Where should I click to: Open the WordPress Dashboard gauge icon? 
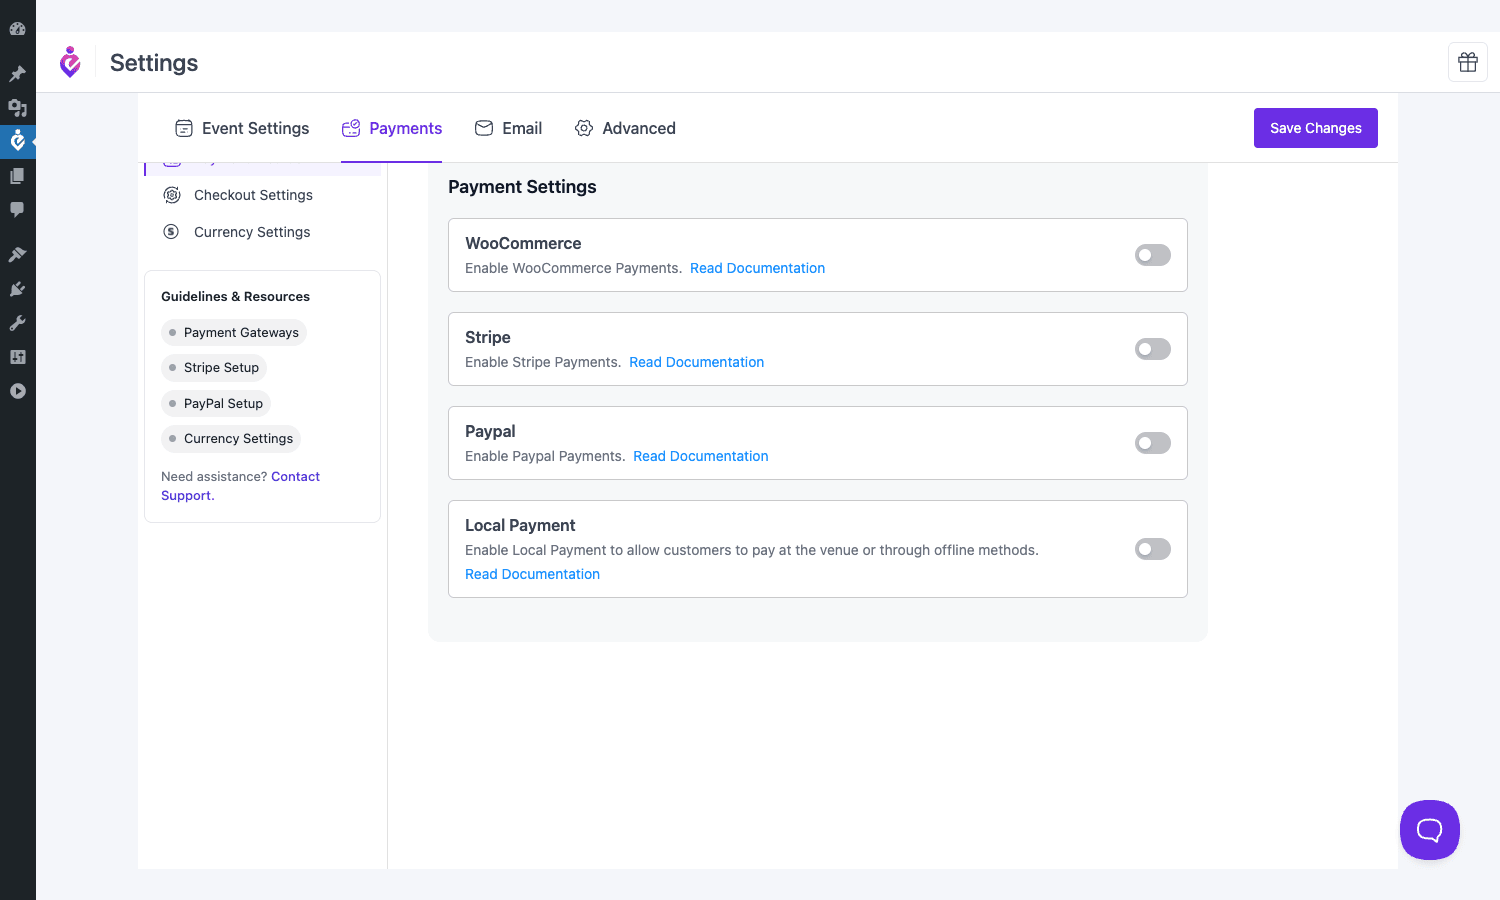(17, 28)
